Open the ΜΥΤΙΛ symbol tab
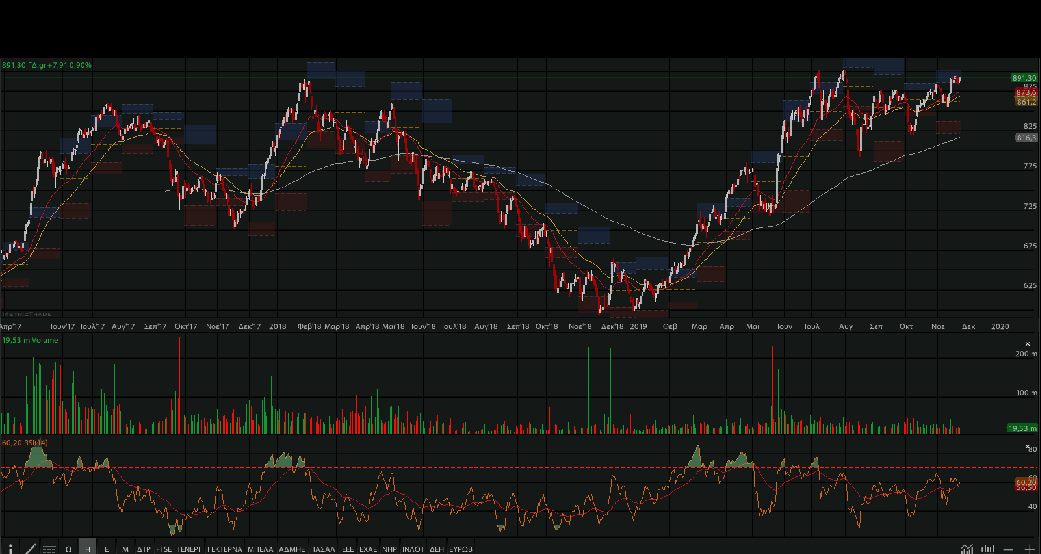The image size is (1041, 554). coord(261,549)
